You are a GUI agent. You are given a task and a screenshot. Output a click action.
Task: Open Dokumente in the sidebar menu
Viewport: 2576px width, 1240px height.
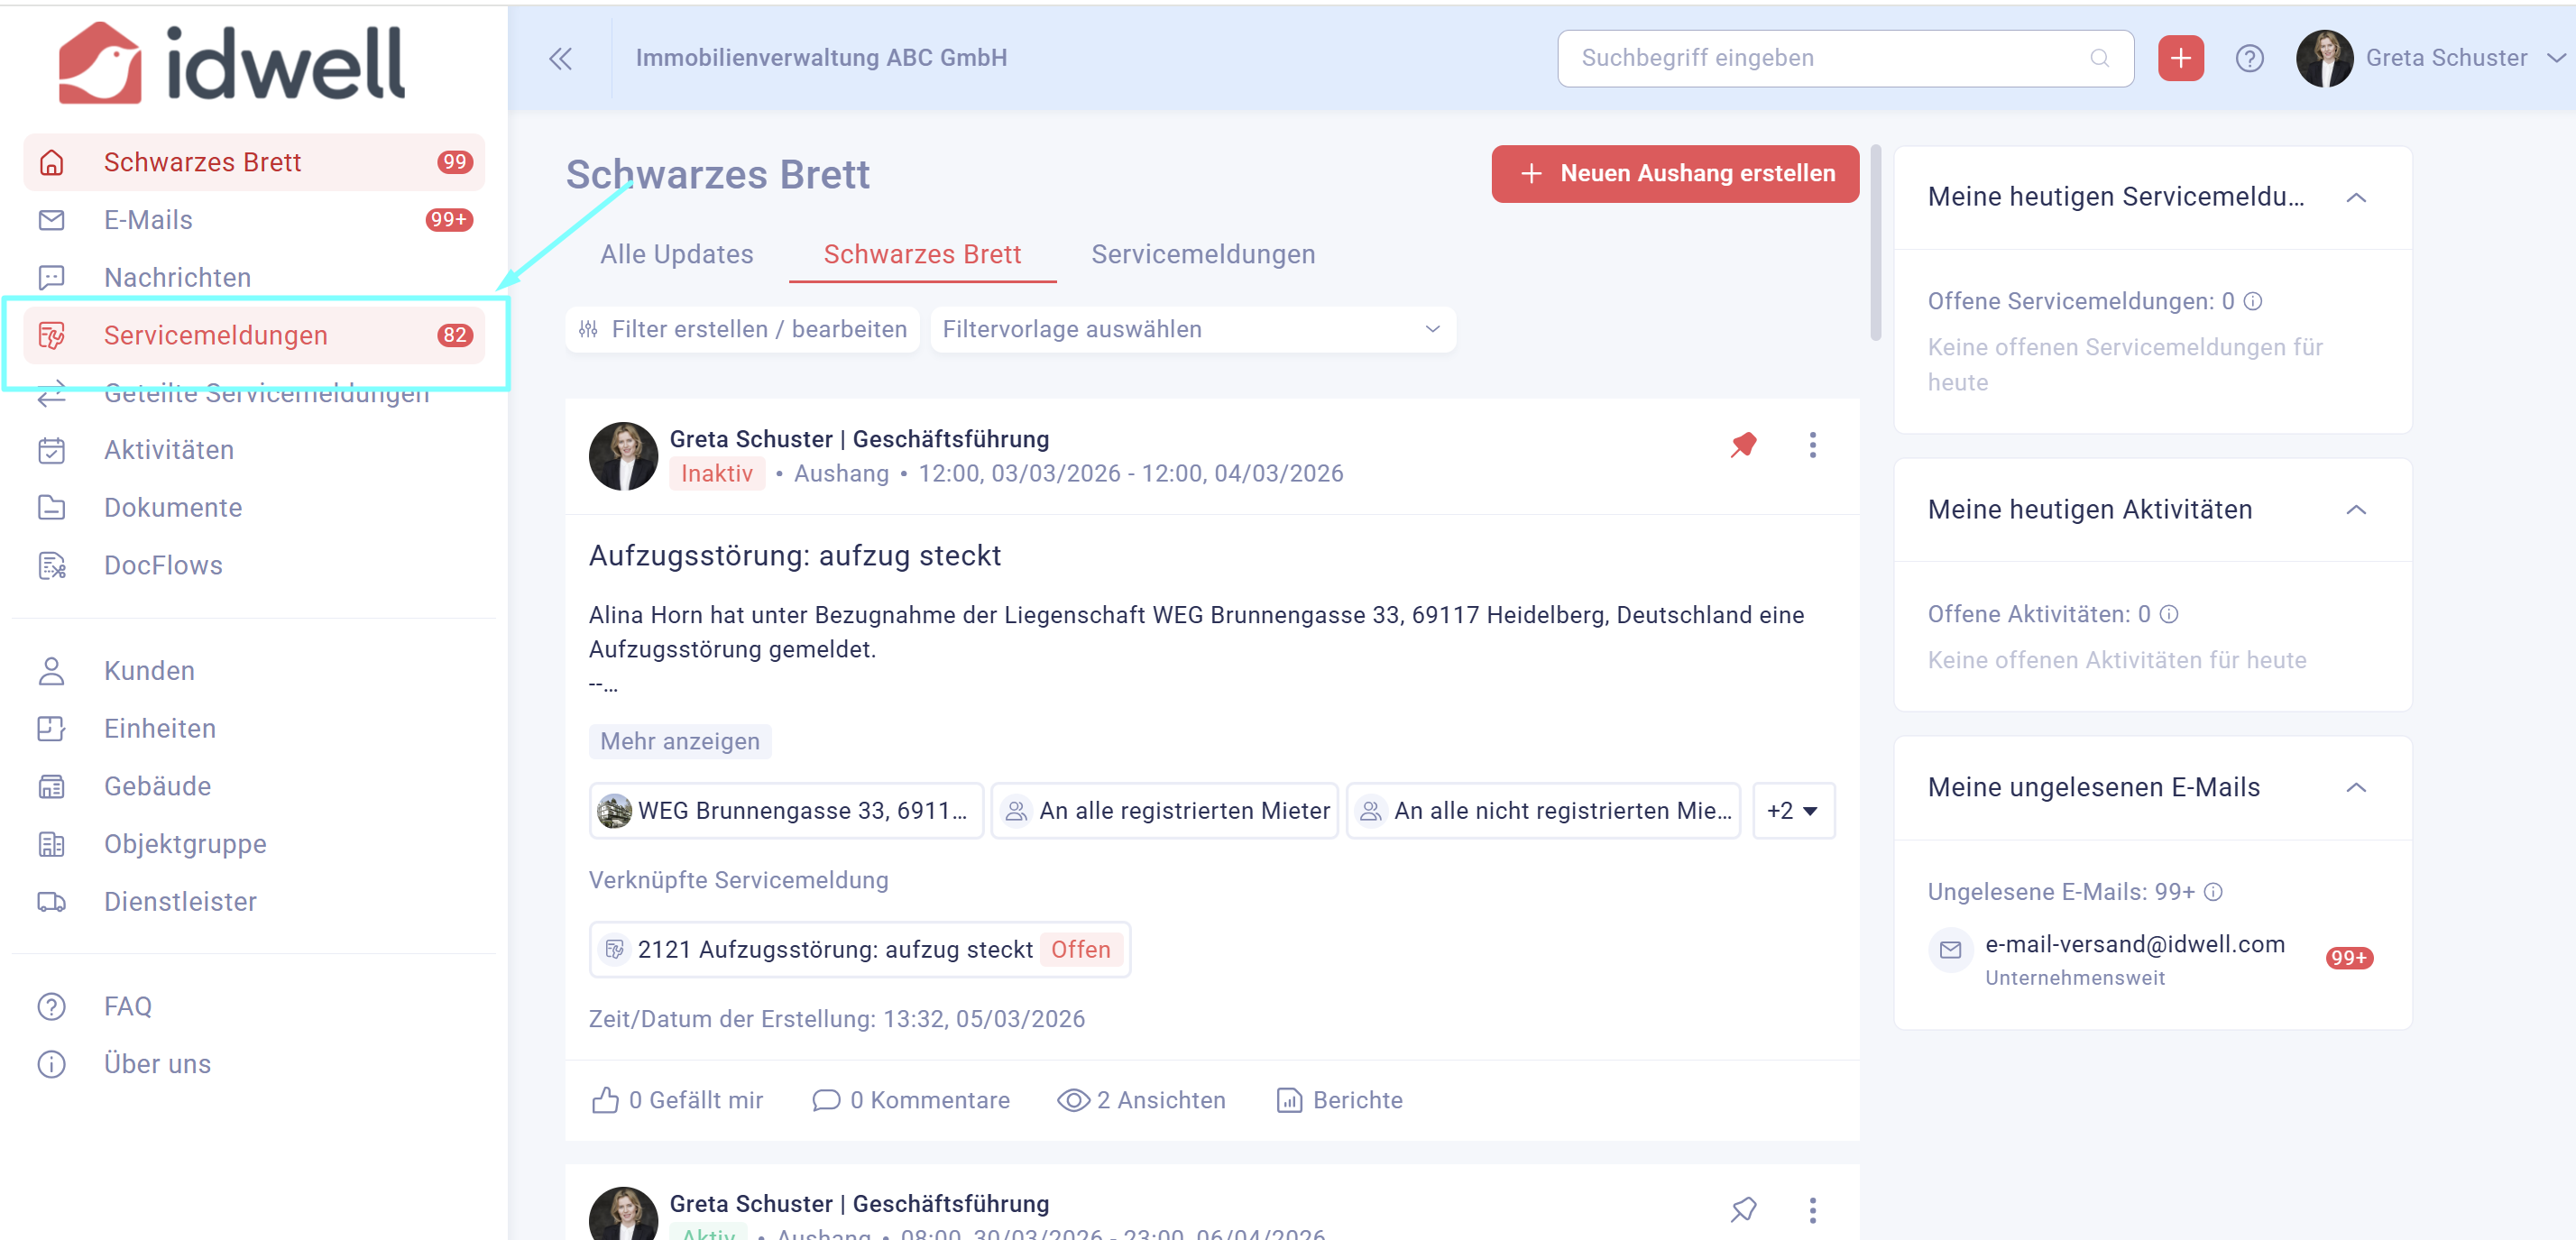tap(173, 507)
